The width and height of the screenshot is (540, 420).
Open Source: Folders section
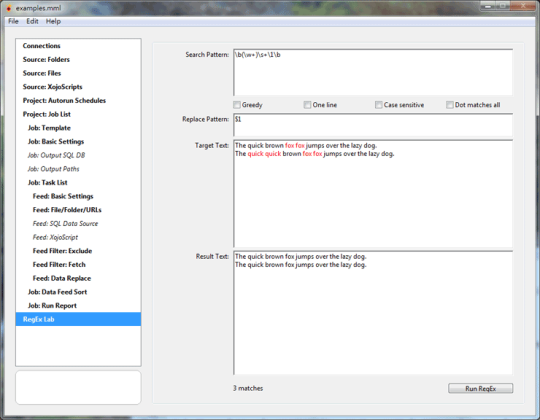click(78, 60)
